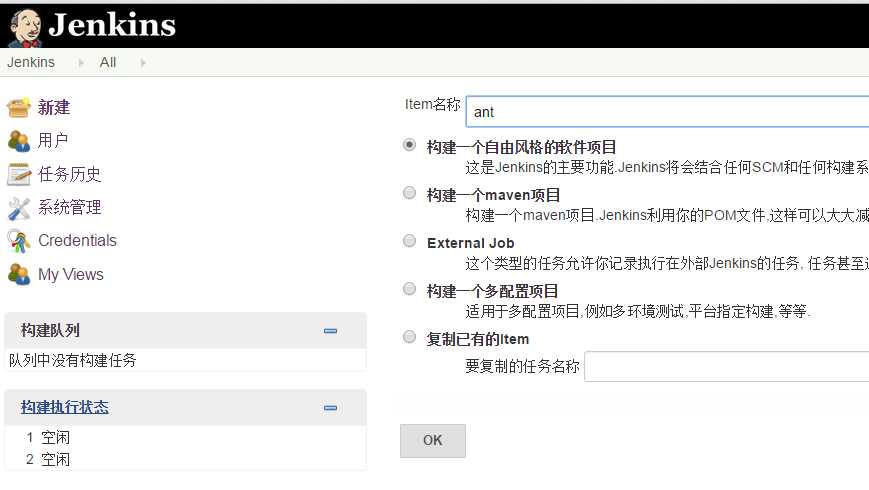
Task: Open the 构建执行状态 header link
Action: 65,407
